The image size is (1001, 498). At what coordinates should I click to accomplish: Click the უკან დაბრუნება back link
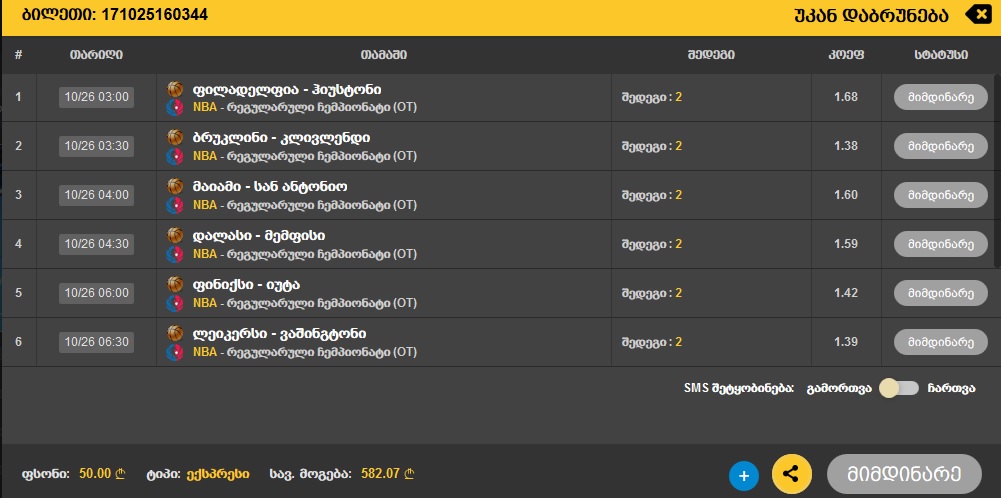pos(871,15)
